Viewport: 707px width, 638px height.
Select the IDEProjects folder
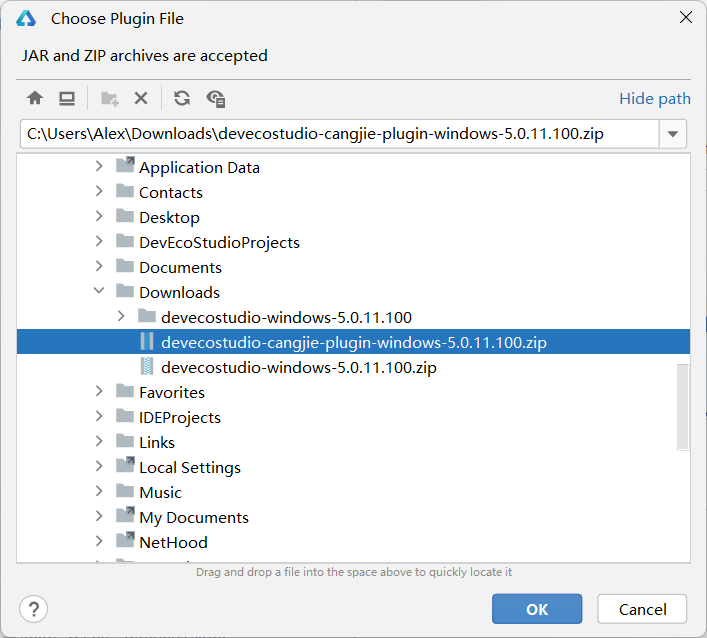[179, 417]
